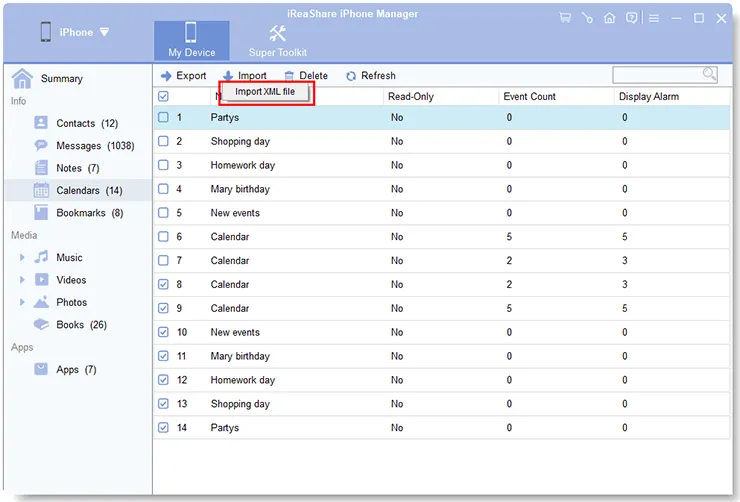The height and width of the screenshot is (502, 740).
Task: Open the hamburger menu icon
Action: coord(654,18)
